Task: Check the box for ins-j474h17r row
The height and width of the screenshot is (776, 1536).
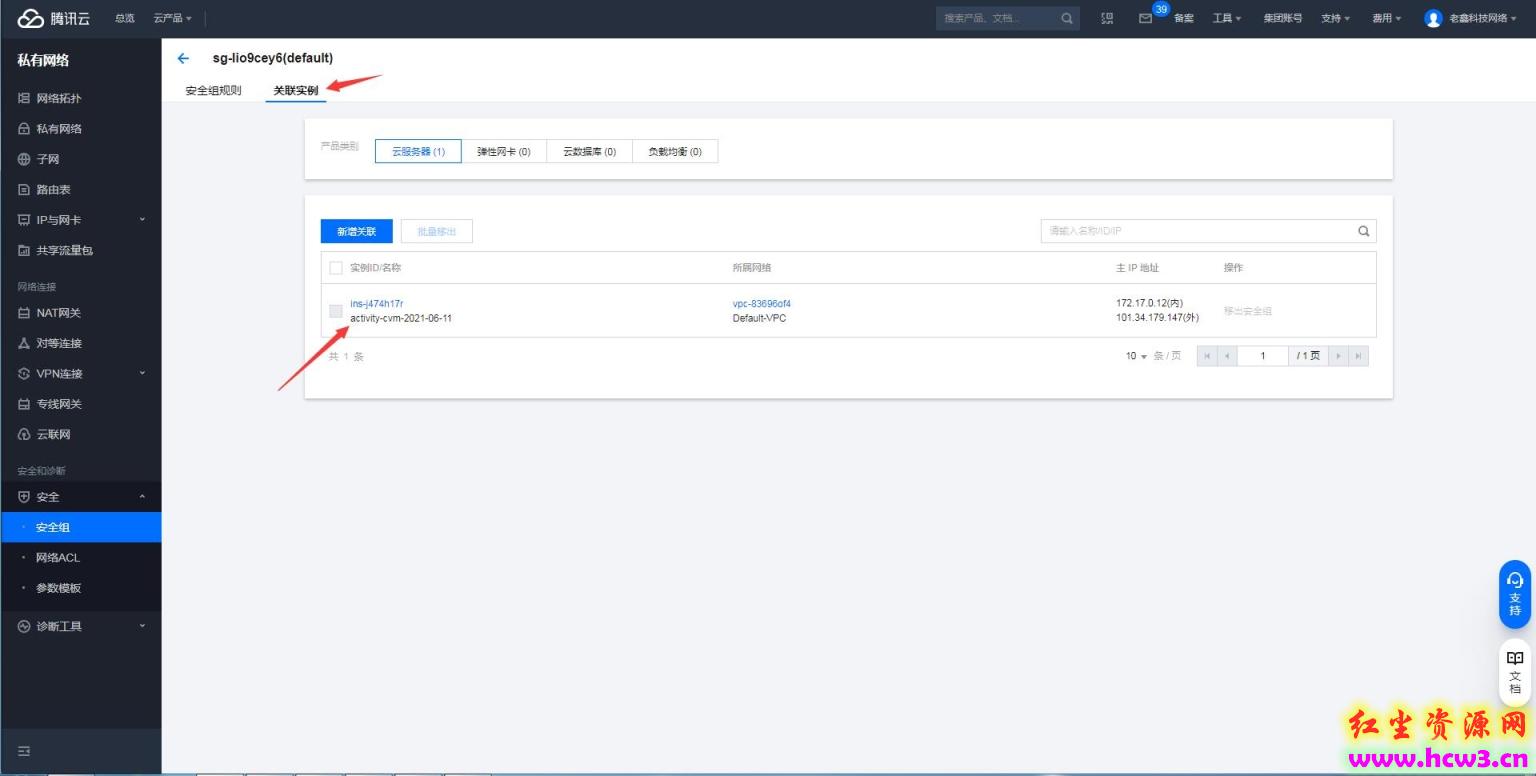Action: (336, 311)
